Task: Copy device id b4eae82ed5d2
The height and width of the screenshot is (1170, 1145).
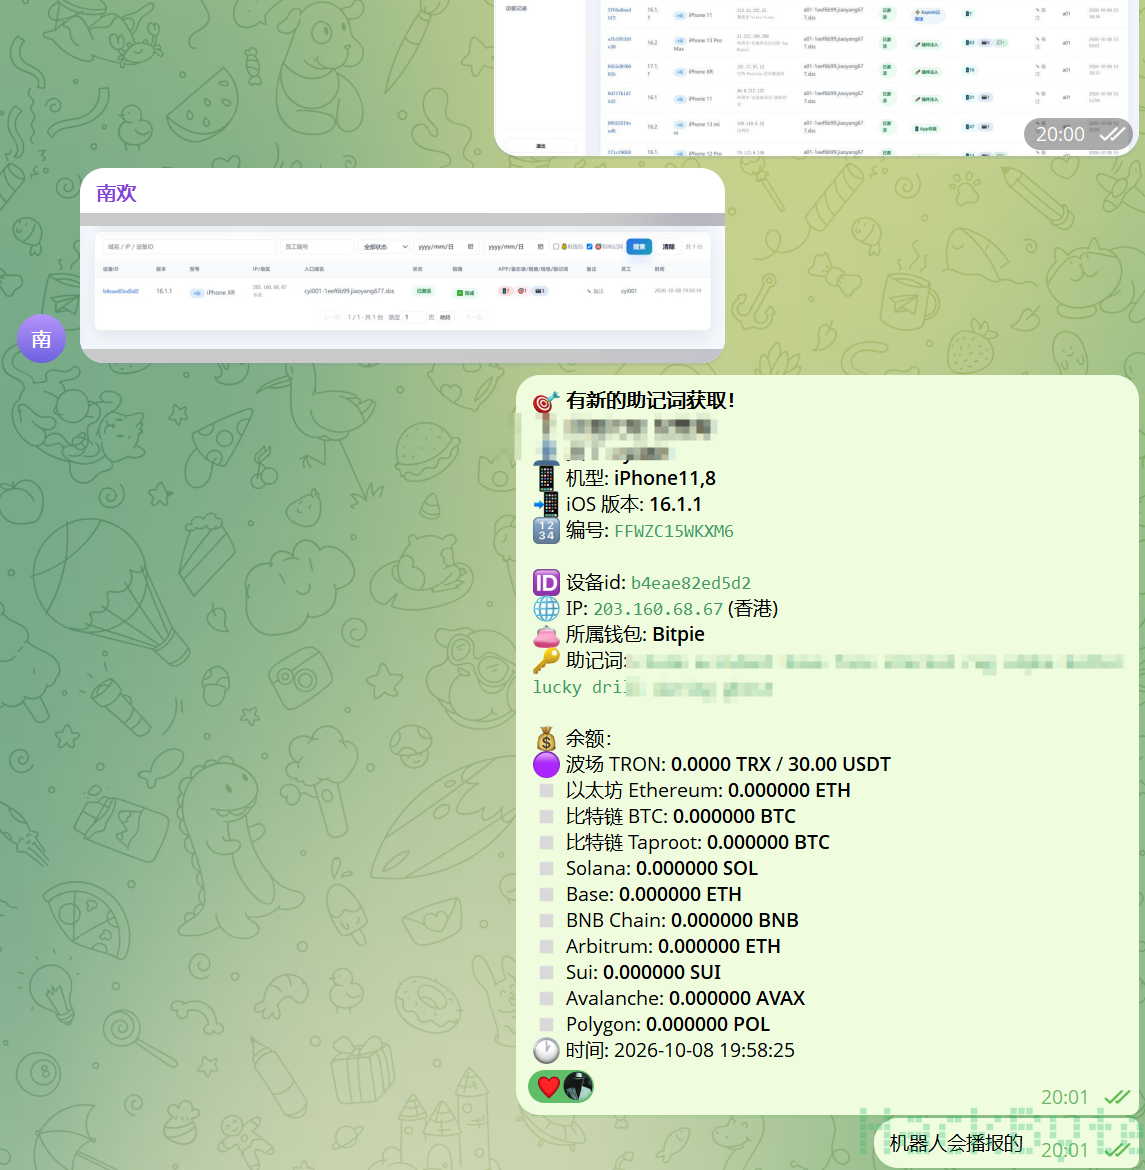Action: click(x=691, y=583)
